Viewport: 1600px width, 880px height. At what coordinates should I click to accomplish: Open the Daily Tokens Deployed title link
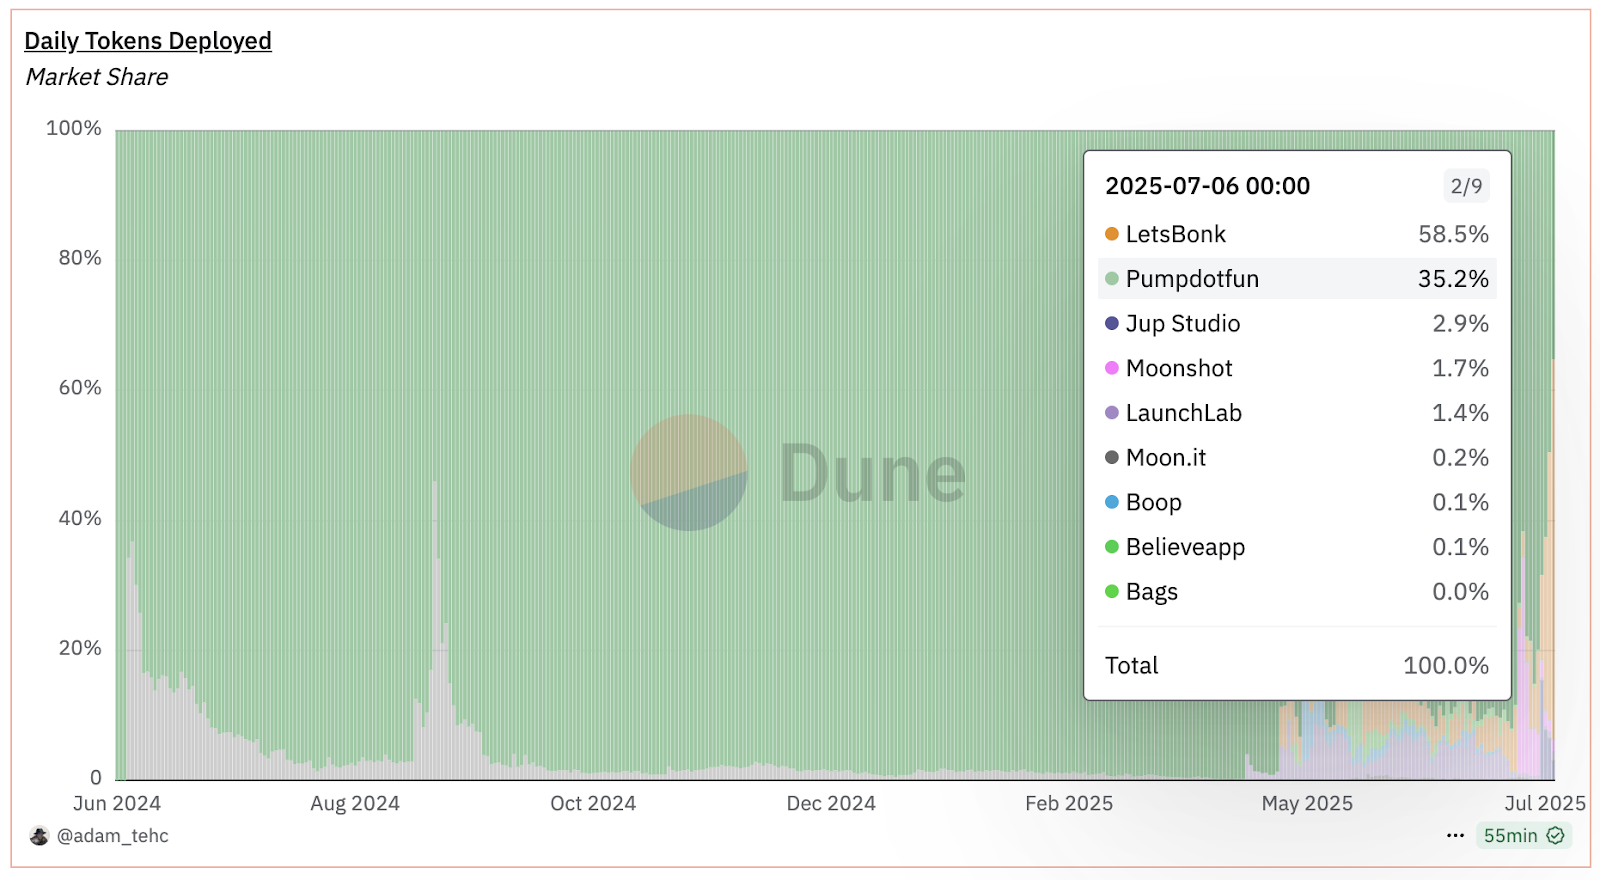click(148, 41)
